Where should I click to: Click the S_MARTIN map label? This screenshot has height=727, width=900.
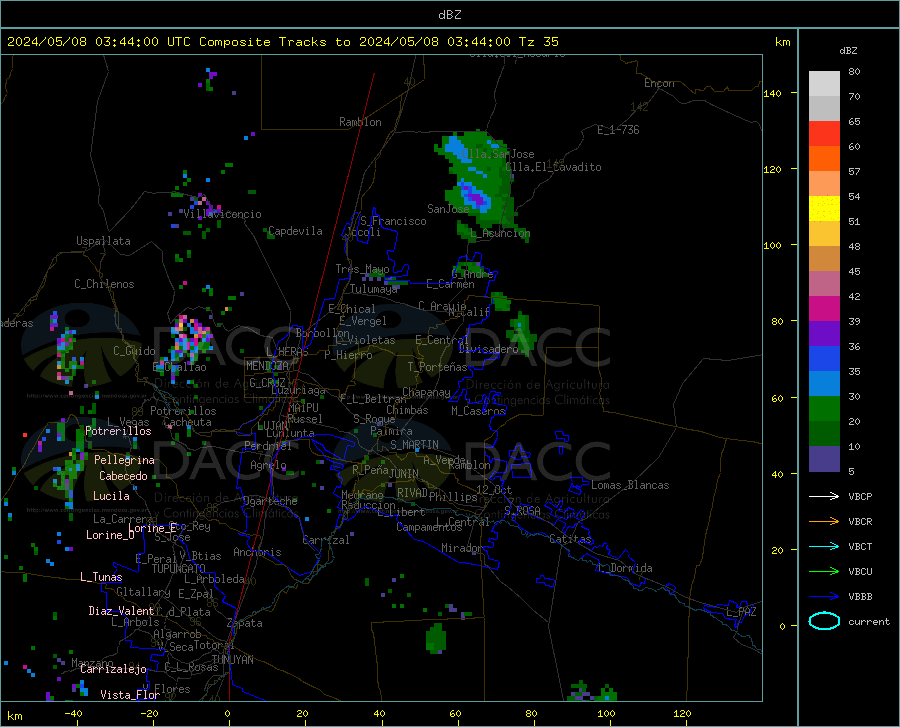point(414,445)
